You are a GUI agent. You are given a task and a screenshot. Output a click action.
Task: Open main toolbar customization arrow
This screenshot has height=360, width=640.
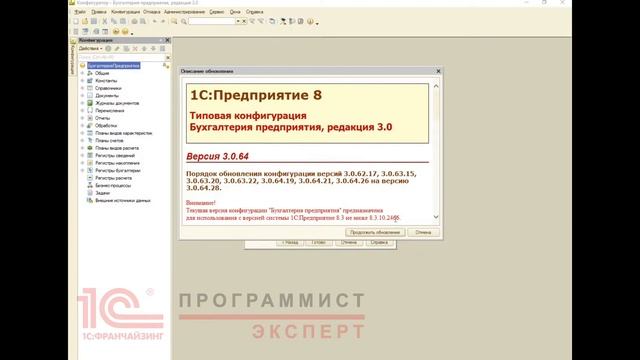(317, 23)
